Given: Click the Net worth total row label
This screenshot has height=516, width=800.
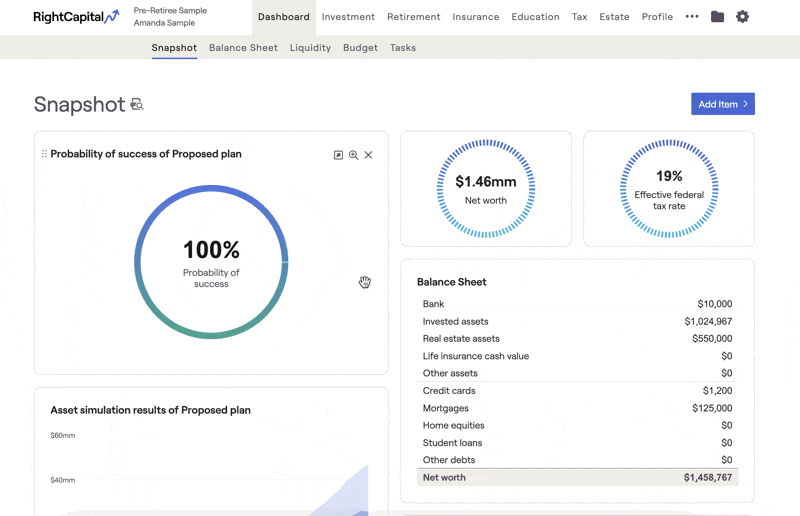Looking at the screenshot, I should pos(444,477).
